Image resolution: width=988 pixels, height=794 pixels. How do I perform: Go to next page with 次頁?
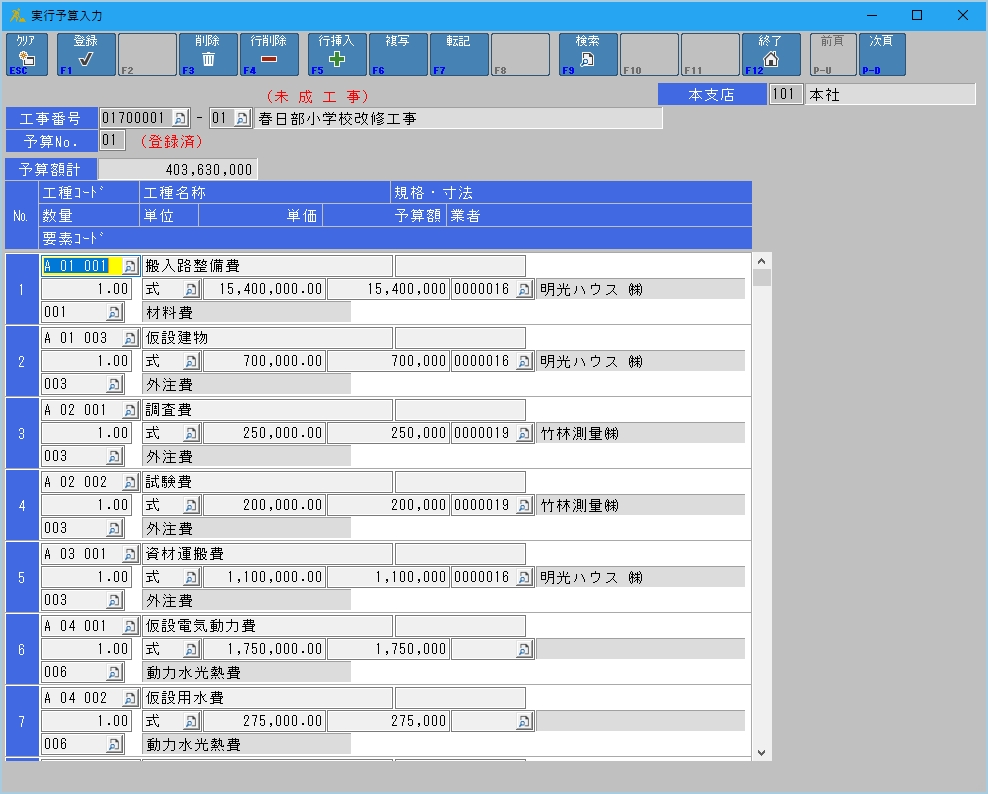[882, 54]
